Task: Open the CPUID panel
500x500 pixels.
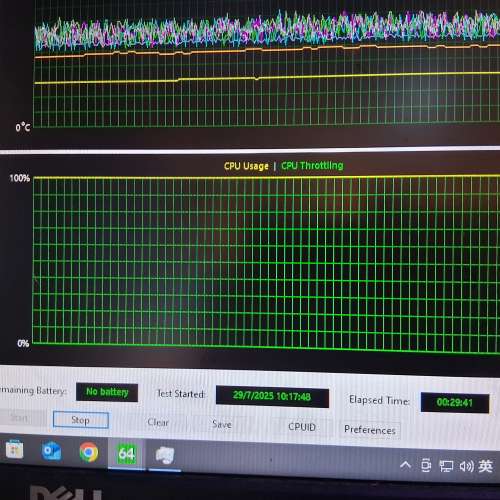Action: (302, 427)
